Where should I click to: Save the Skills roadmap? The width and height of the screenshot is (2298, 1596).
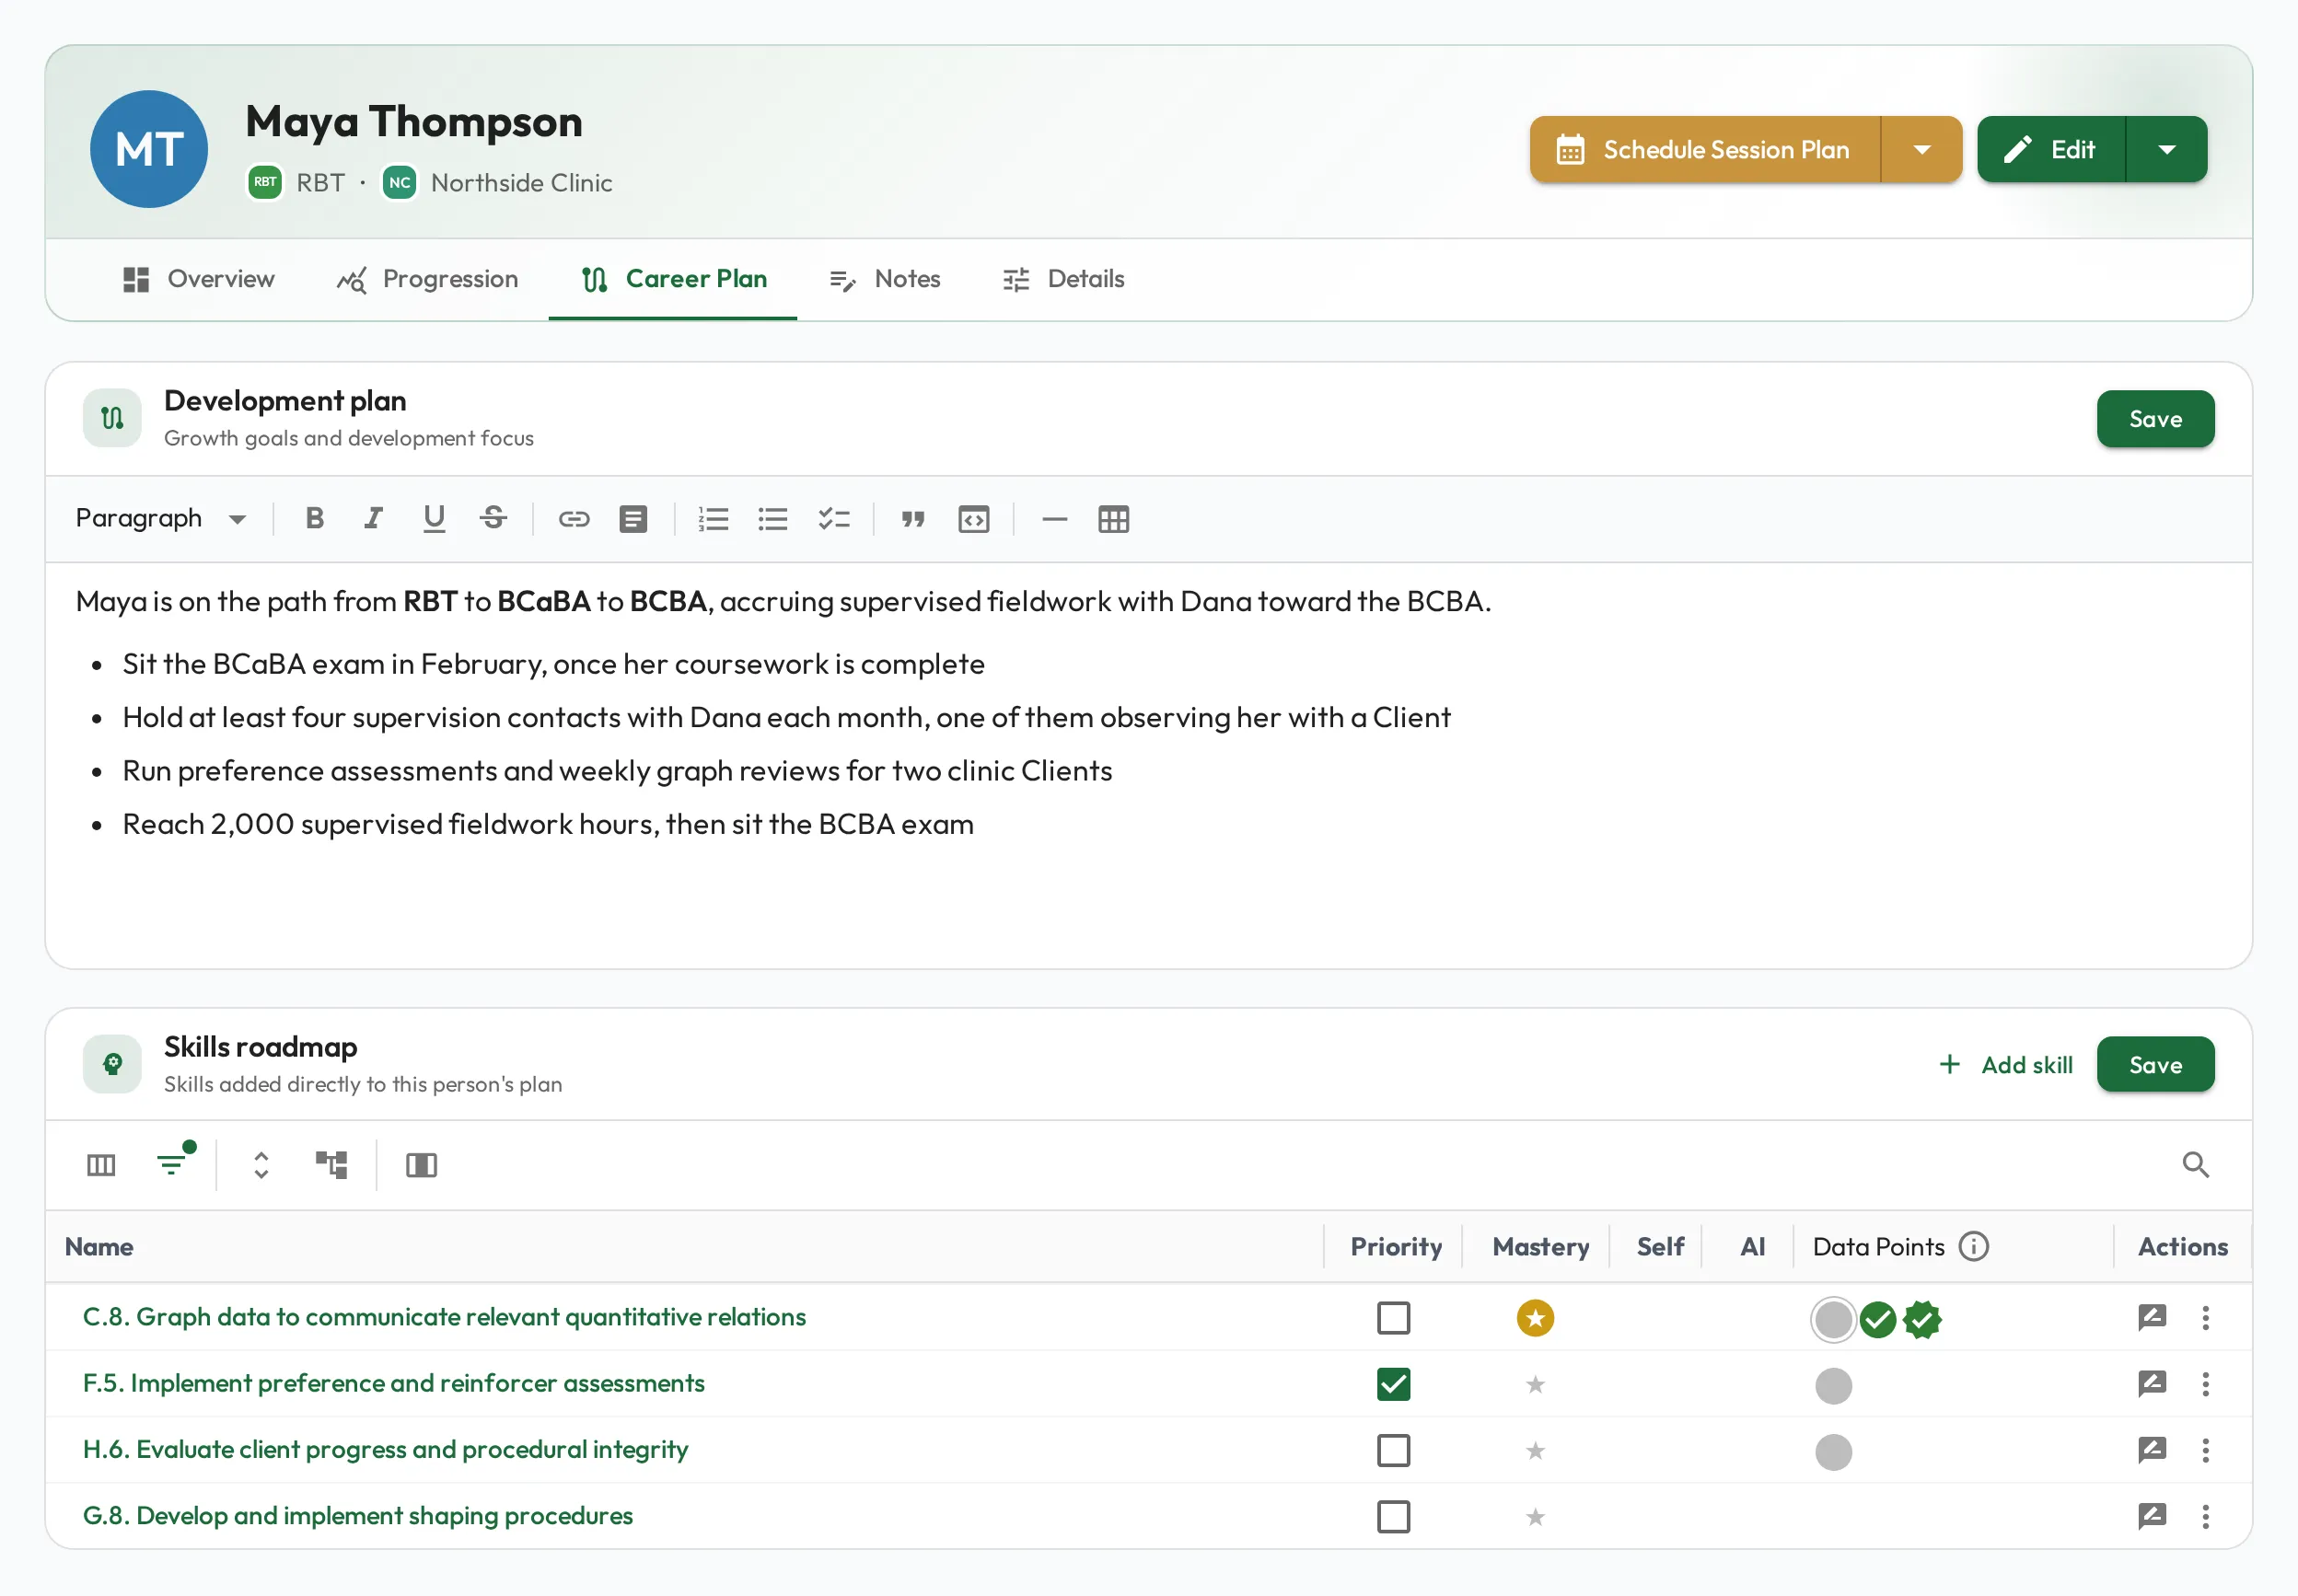pyautogui.click(x=2155, y=1065)
